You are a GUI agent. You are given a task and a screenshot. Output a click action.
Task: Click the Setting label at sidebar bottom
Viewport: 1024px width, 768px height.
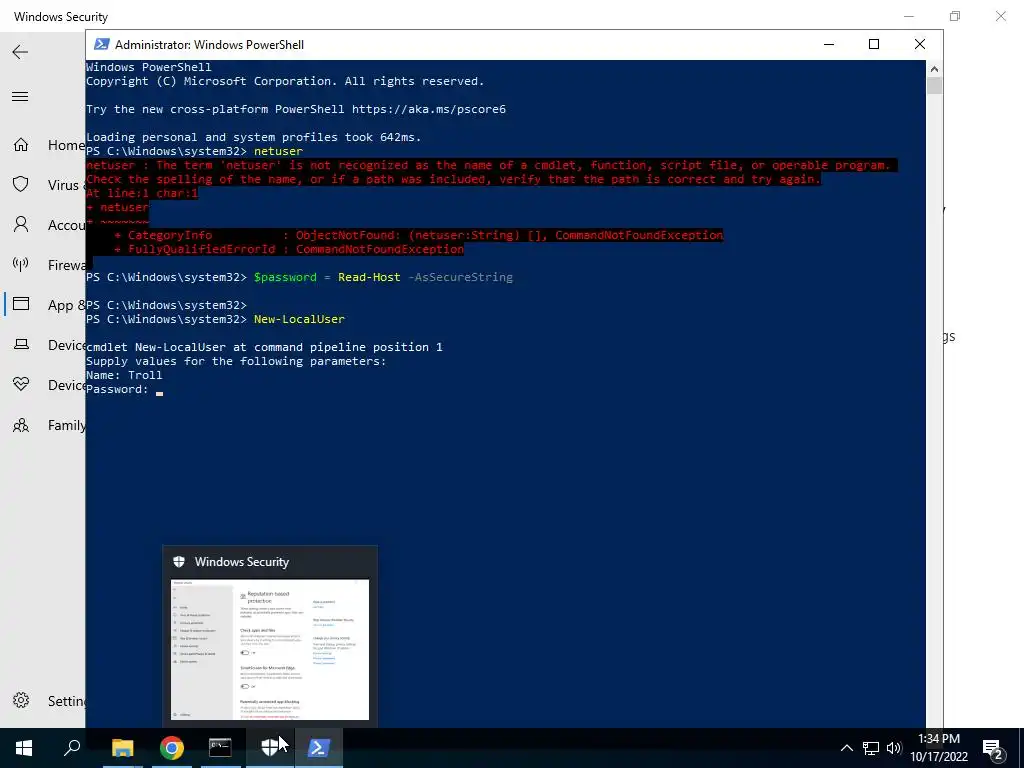[x=67, y=701]
